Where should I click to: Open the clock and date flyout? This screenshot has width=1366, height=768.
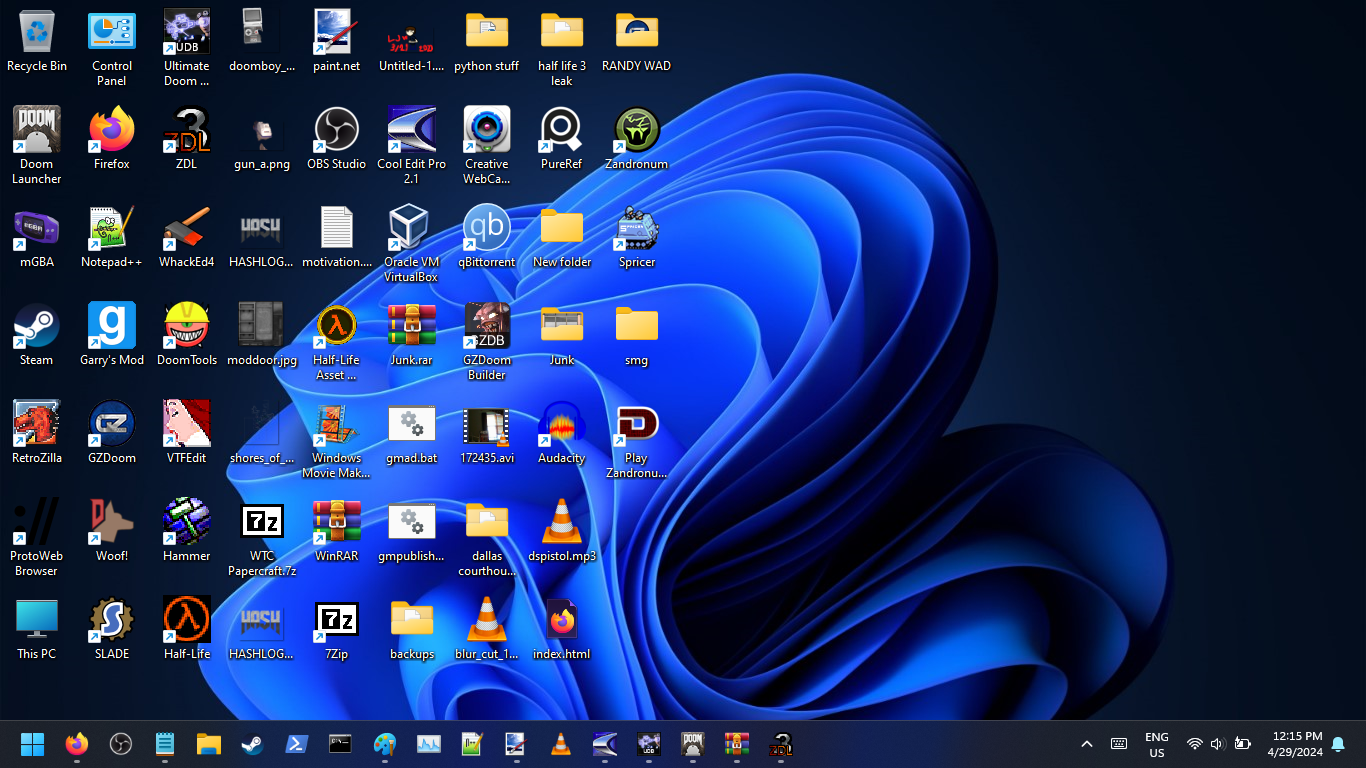[x=1295, y=744]
